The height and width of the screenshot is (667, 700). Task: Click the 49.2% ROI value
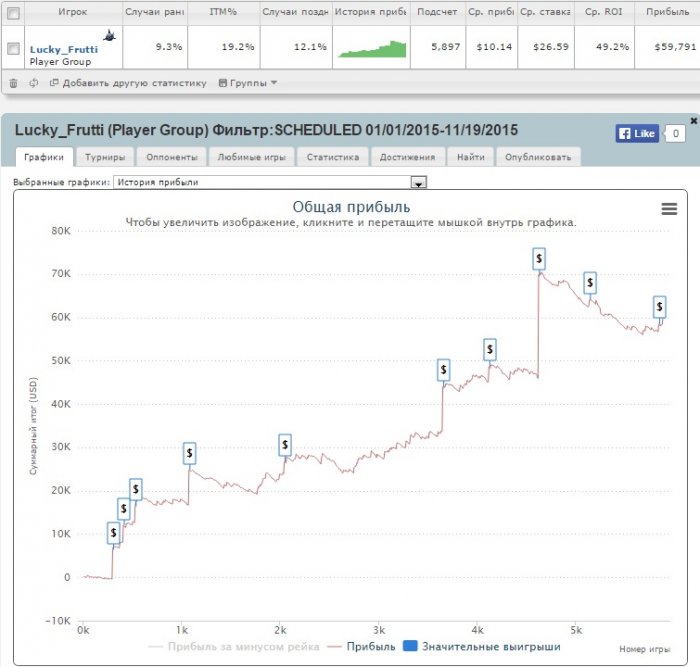612,47
